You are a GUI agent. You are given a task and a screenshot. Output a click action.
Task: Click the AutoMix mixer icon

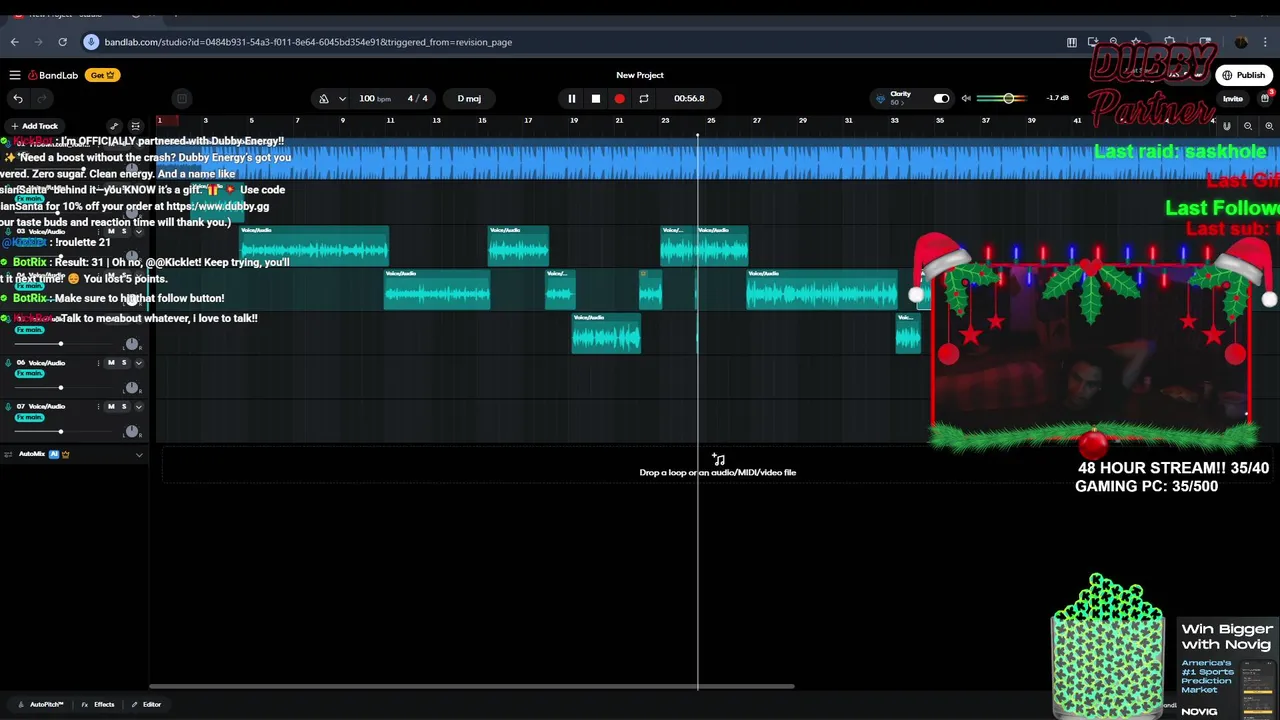(x=9, y=454)
